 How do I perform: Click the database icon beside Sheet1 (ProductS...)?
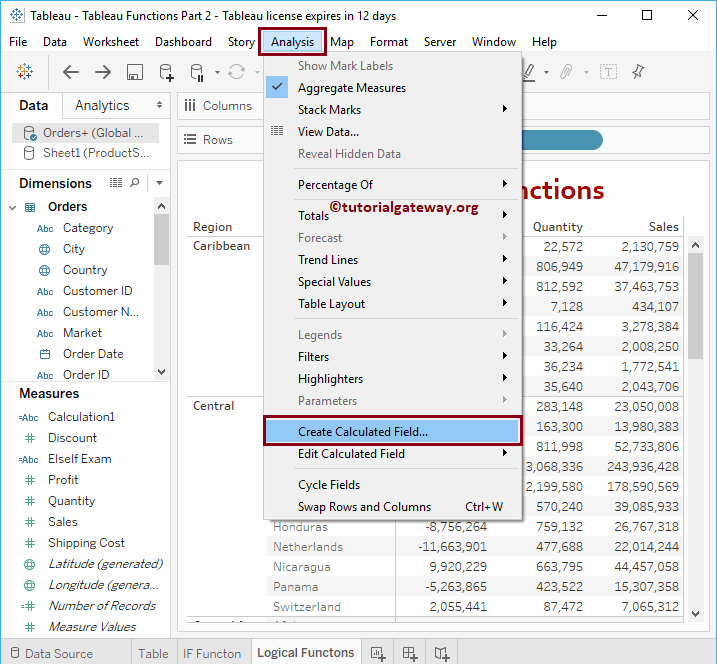pyautogui.click(x=28, y=153)
